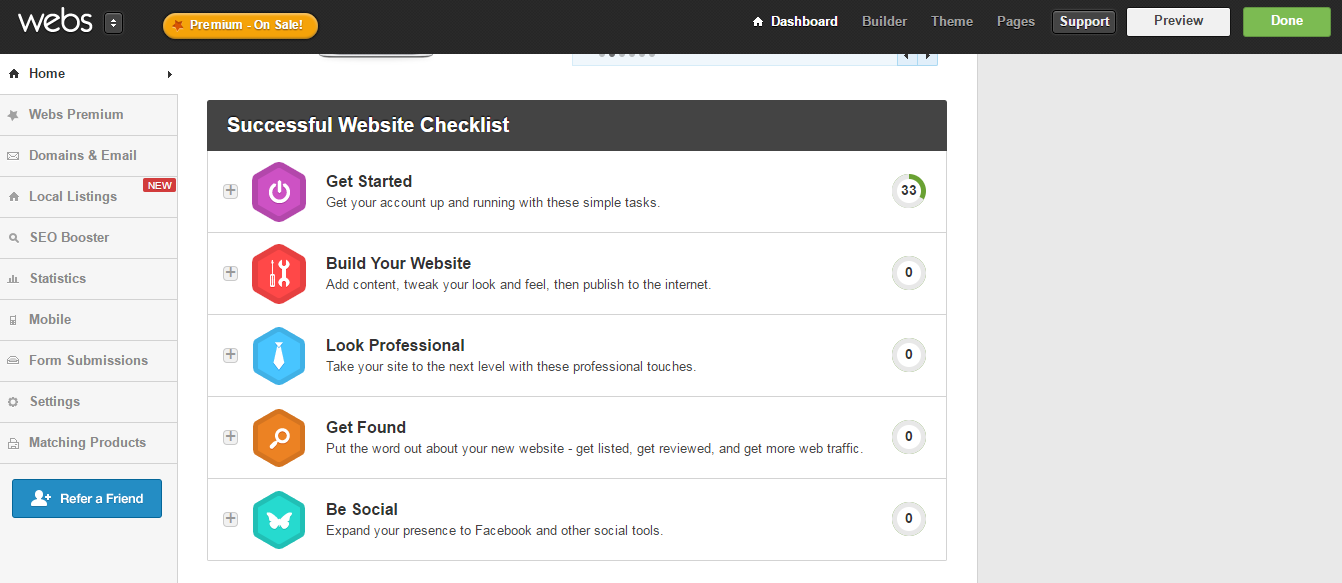Screen dimensions: 1342x583
Task: Open the site selector dropdown beside Webs logo
Action: 113,22
